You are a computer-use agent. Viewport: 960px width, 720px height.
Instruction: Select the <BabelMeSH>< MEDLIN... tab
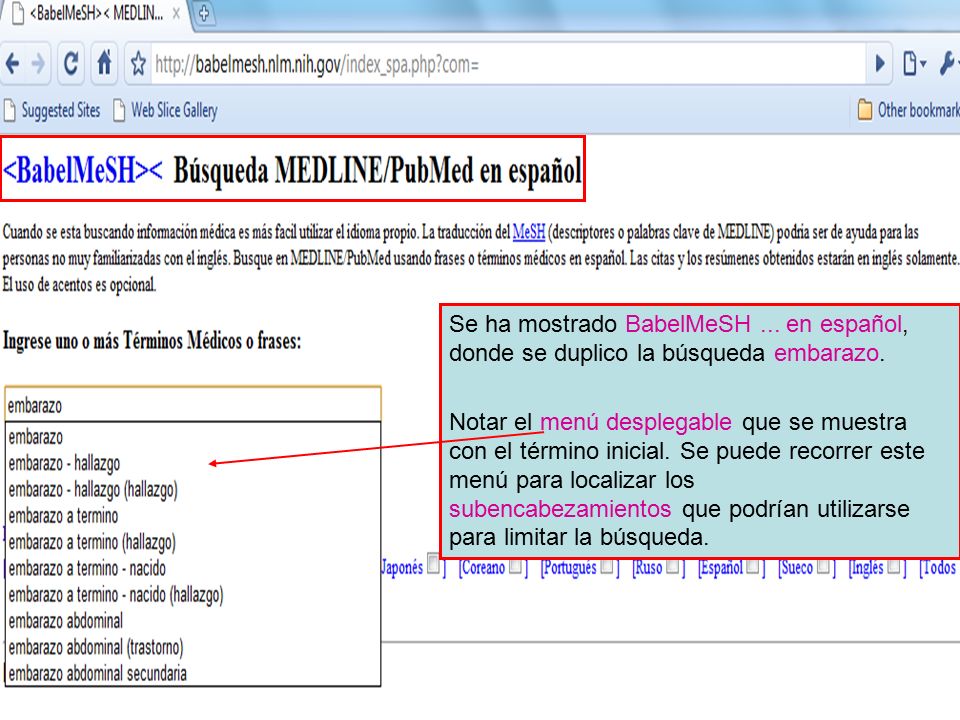(x=96, y=14)
